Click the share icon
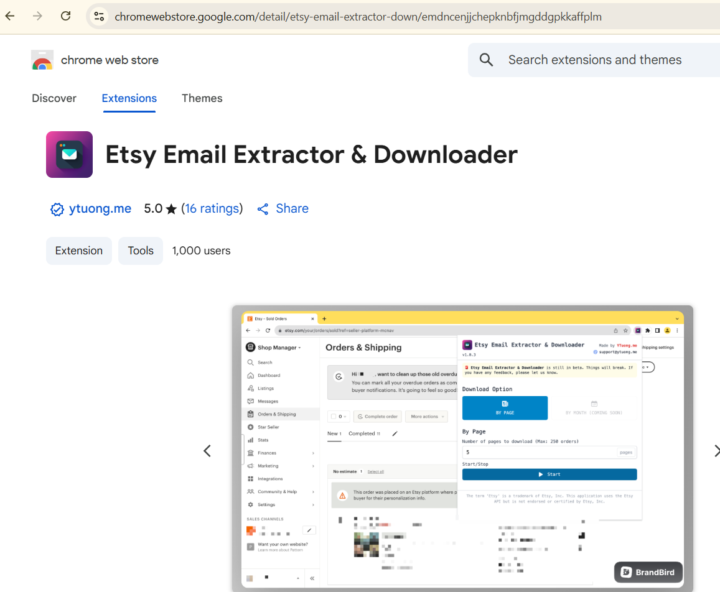The image size is (720, 592). [263, 209]
